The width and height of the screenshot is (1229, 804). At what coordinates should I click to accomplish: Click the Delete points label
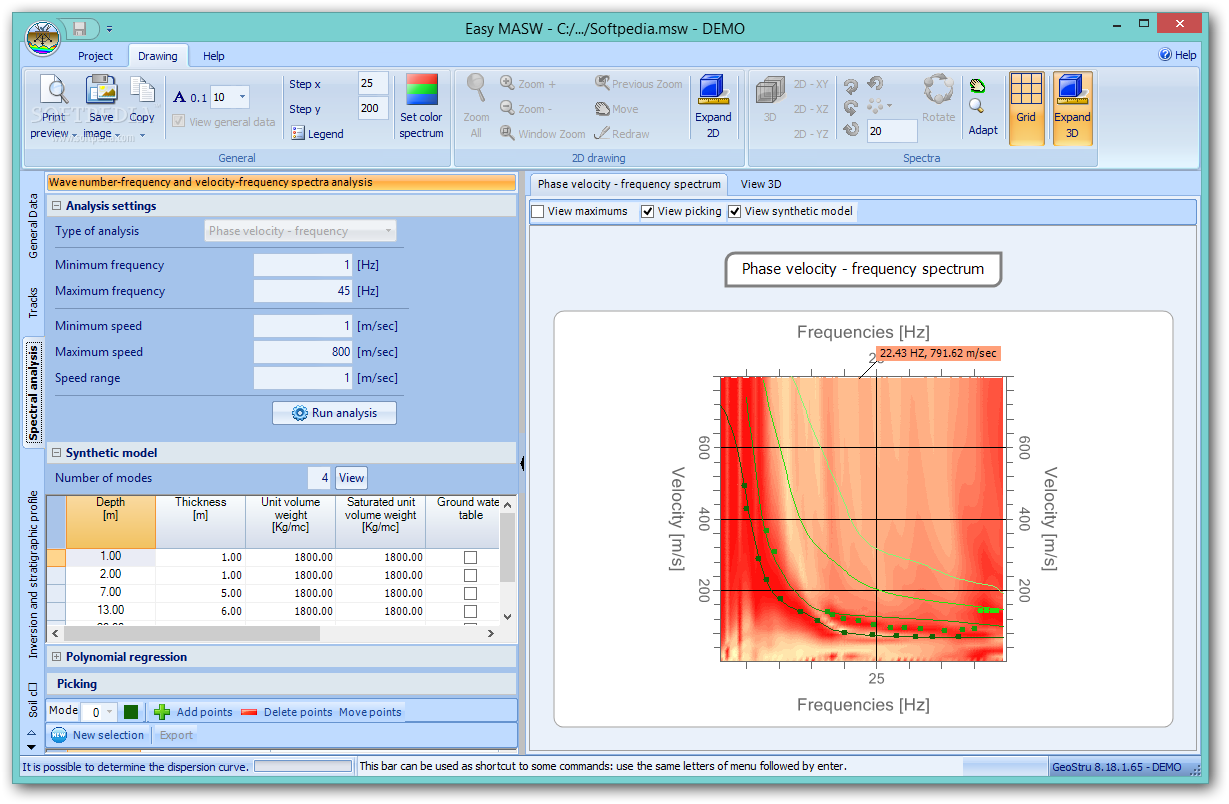coord(298,712)
